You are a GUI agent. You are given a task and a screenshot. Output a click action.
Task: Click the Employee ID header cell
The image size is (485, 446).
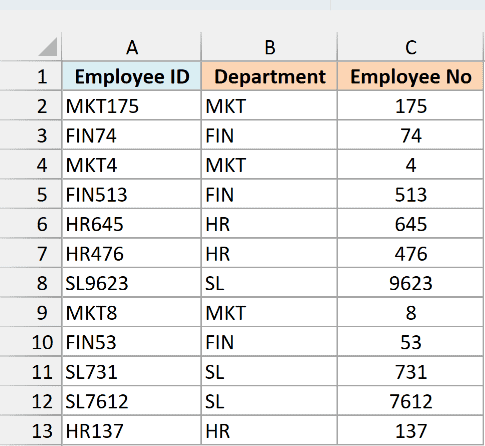point(132,76)
